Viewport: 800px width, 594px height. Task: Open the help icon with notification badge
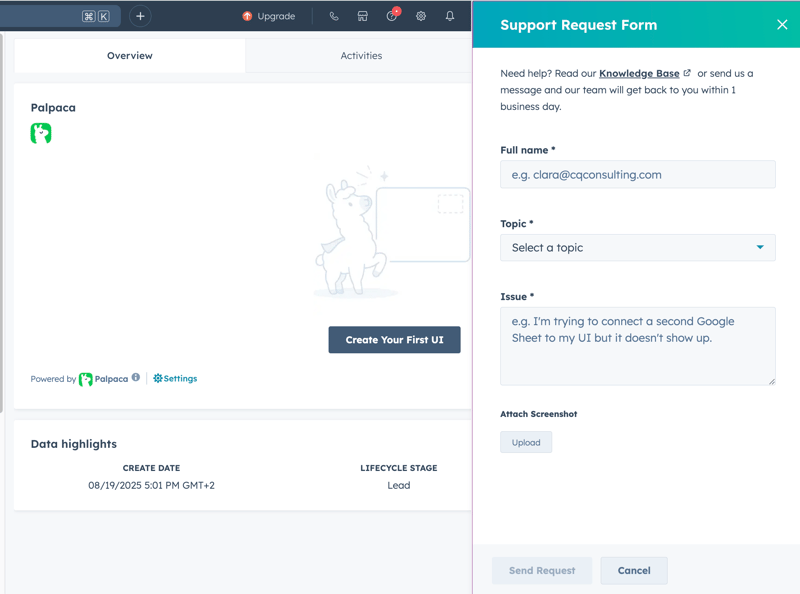(392, 16)
